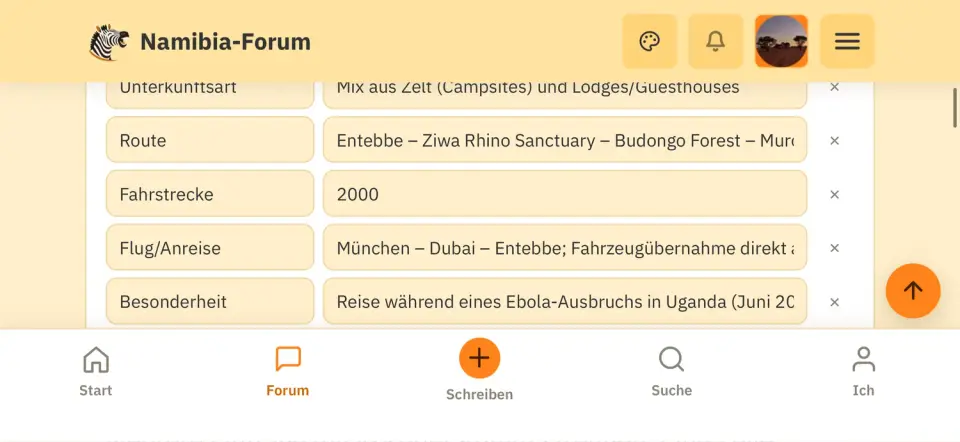Go to Namibia-Forum home title
This screenshot has width=960, height=442.
tap(225, 42)
